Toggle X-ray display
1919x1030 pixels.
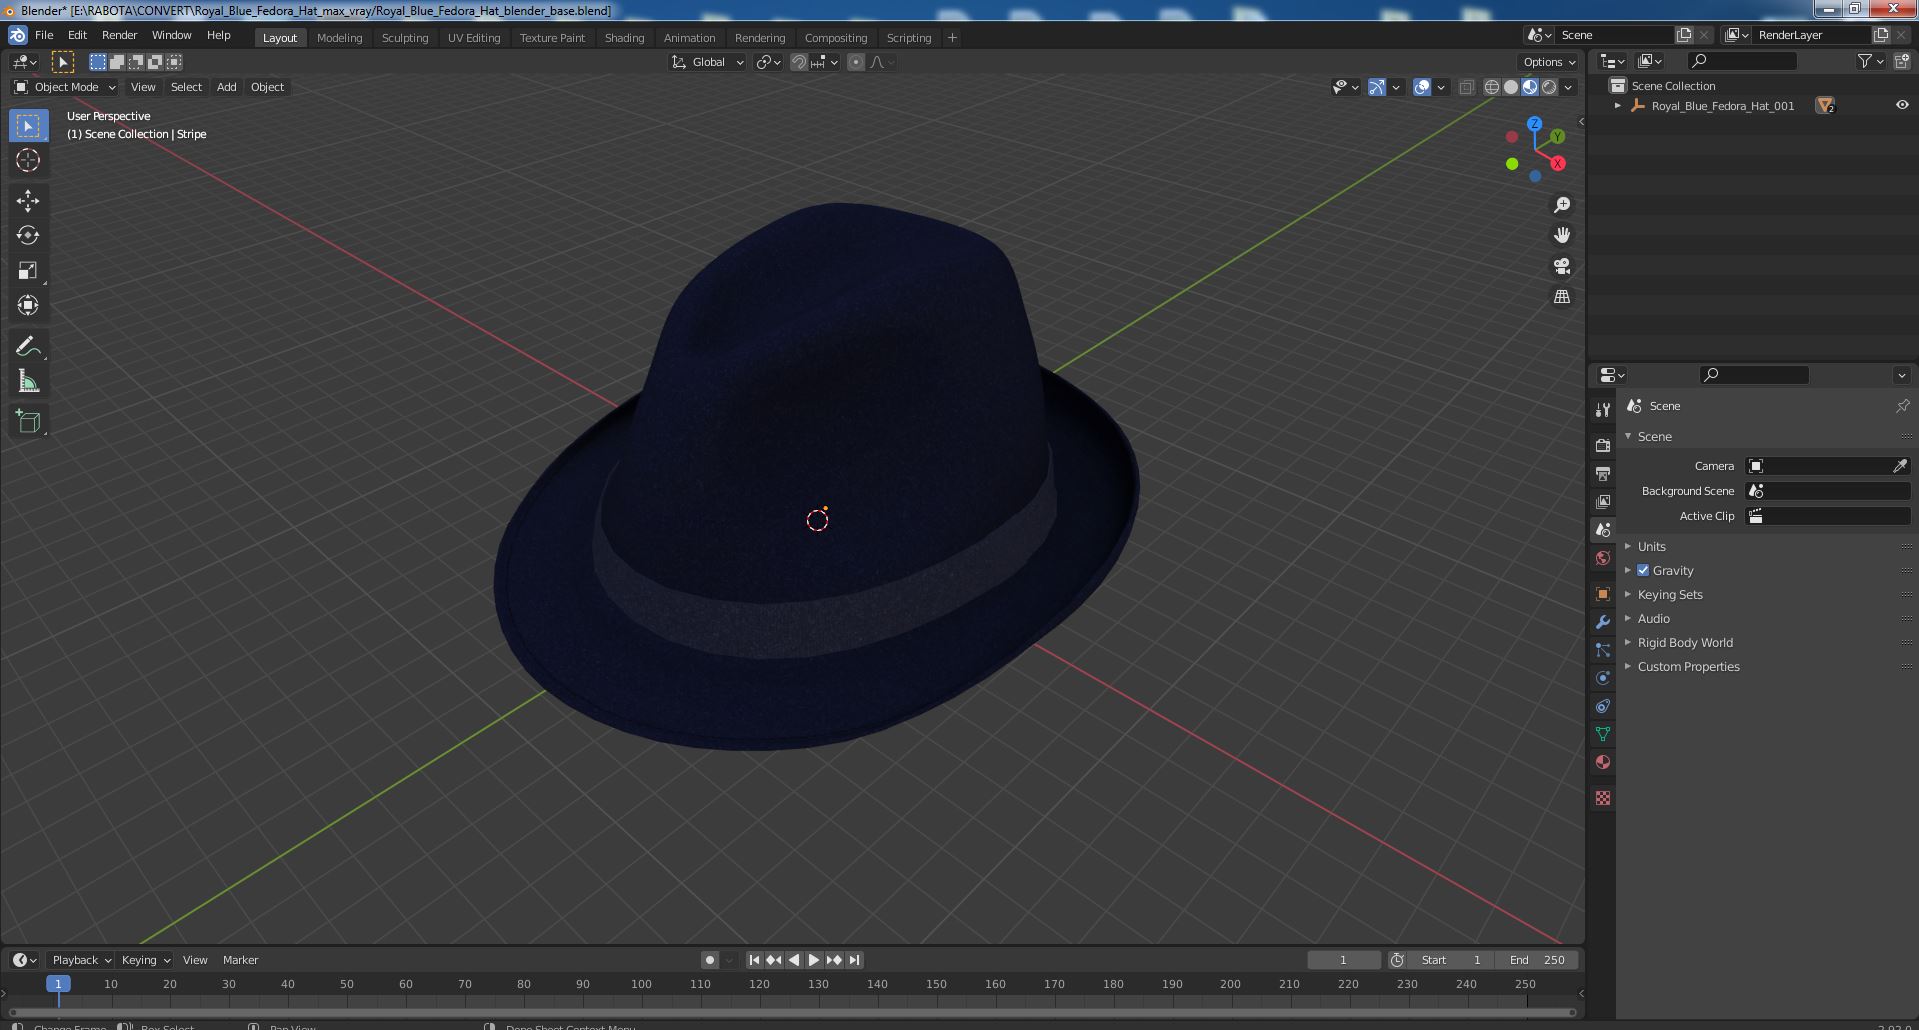[x=1466, y=87]
